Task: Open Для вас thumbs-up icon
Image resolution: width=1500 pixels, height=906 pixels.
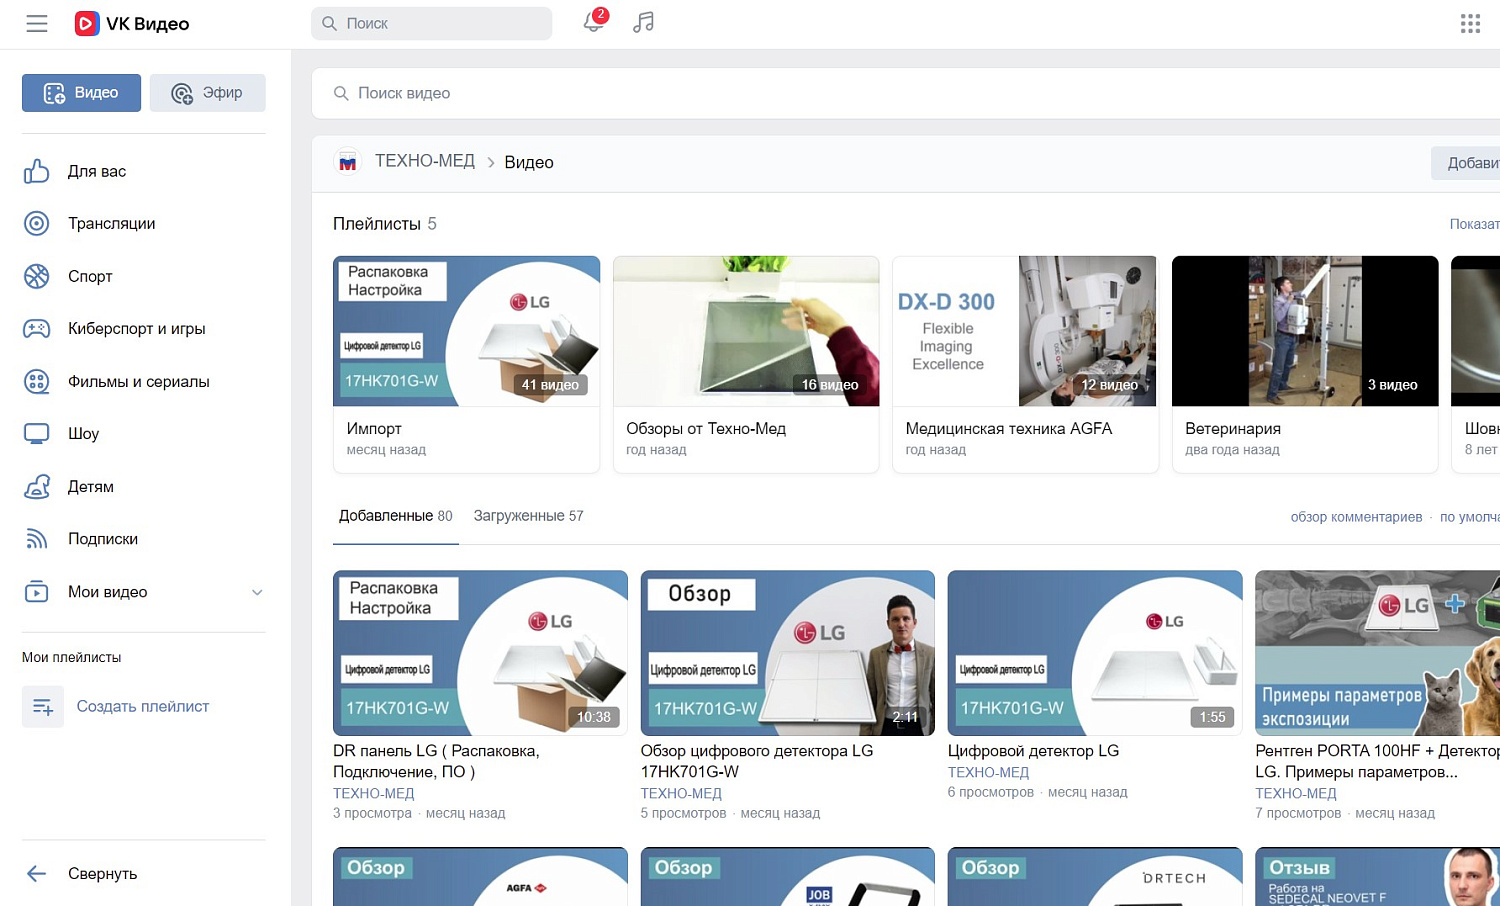Action: pos(37,171)
